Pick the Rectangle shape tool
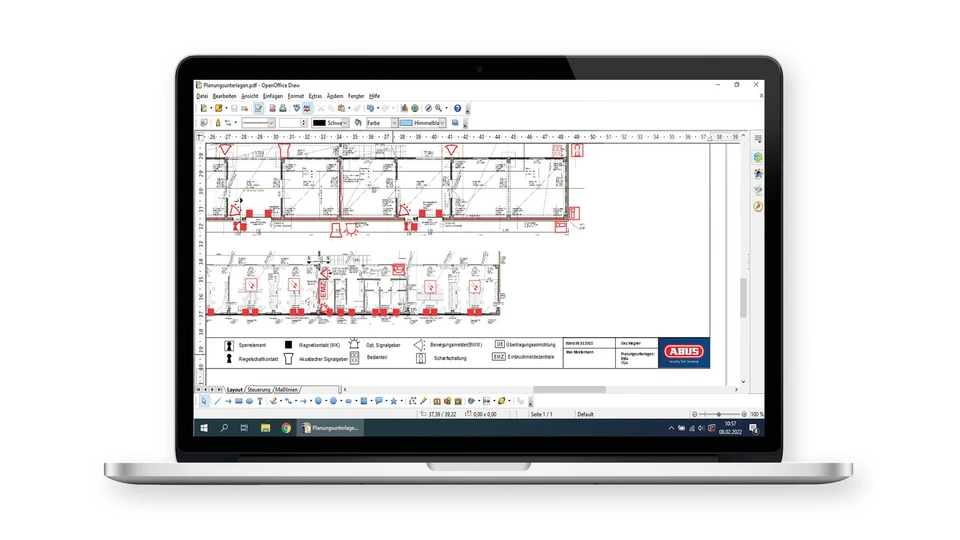This screenshot has height=540, width=960. (x=238, y=401)
